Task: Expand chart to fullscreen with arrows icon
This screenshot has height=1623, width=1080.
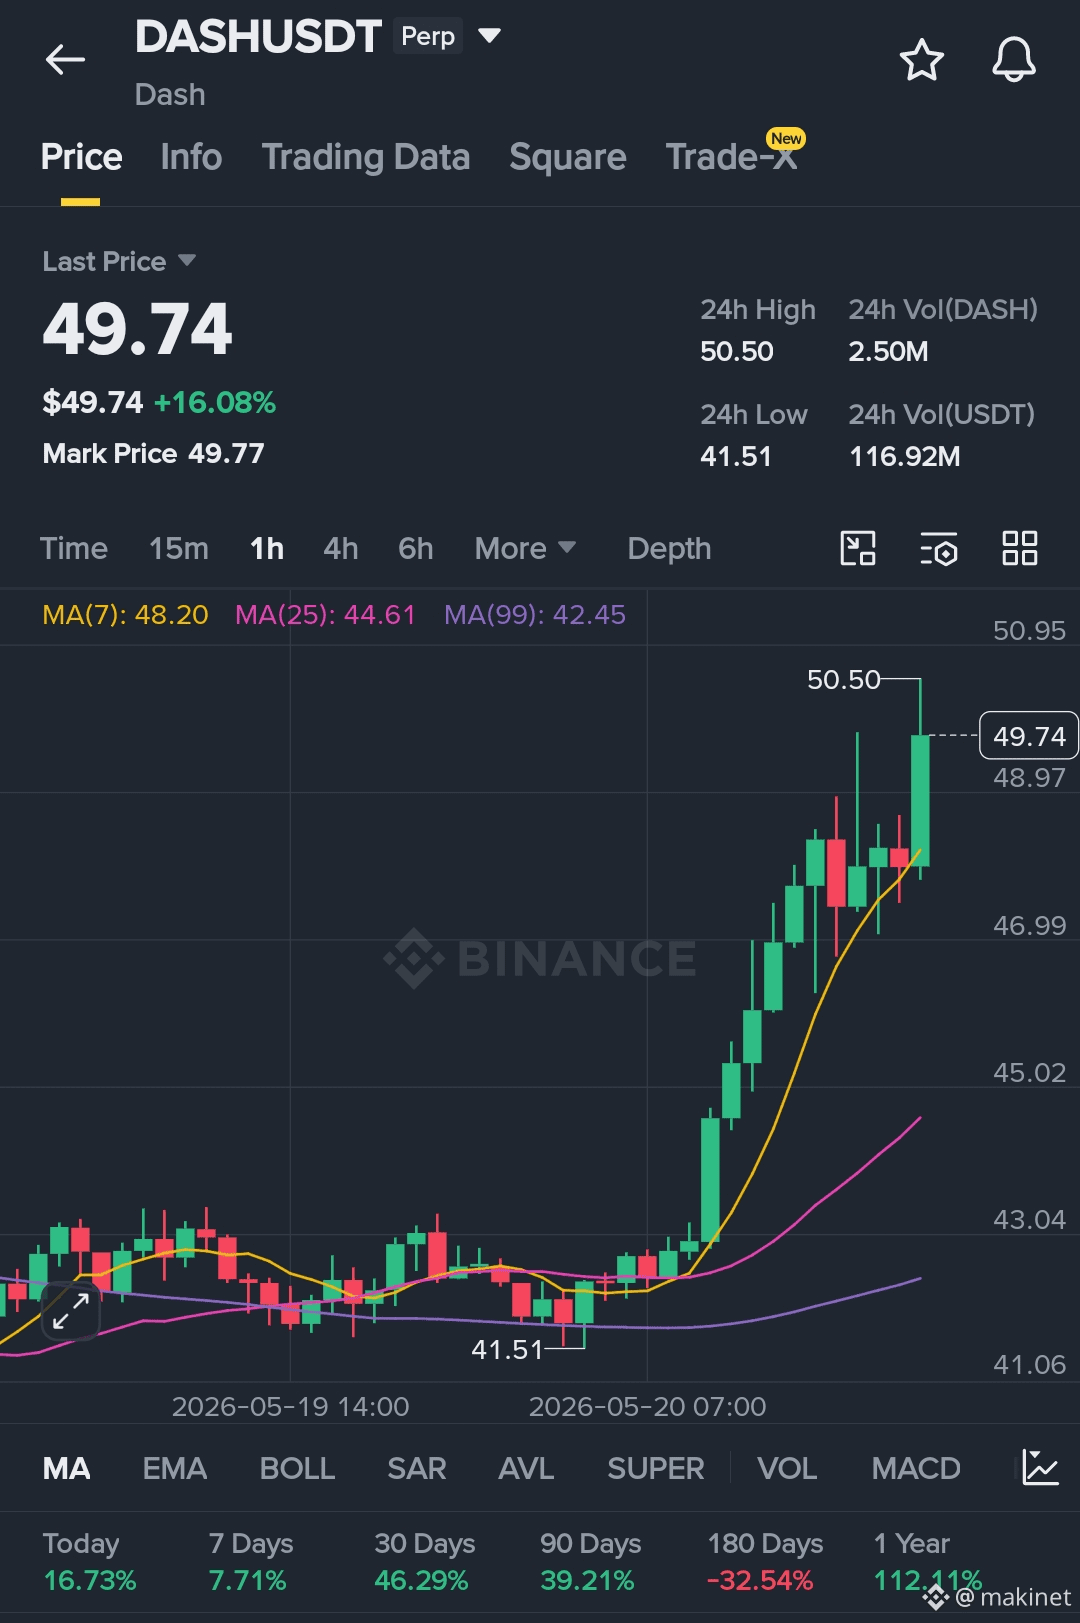Action: point(71,1311)
